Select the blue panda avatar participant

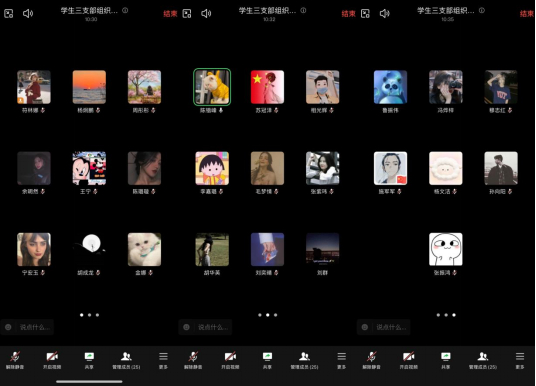[390, 87]
